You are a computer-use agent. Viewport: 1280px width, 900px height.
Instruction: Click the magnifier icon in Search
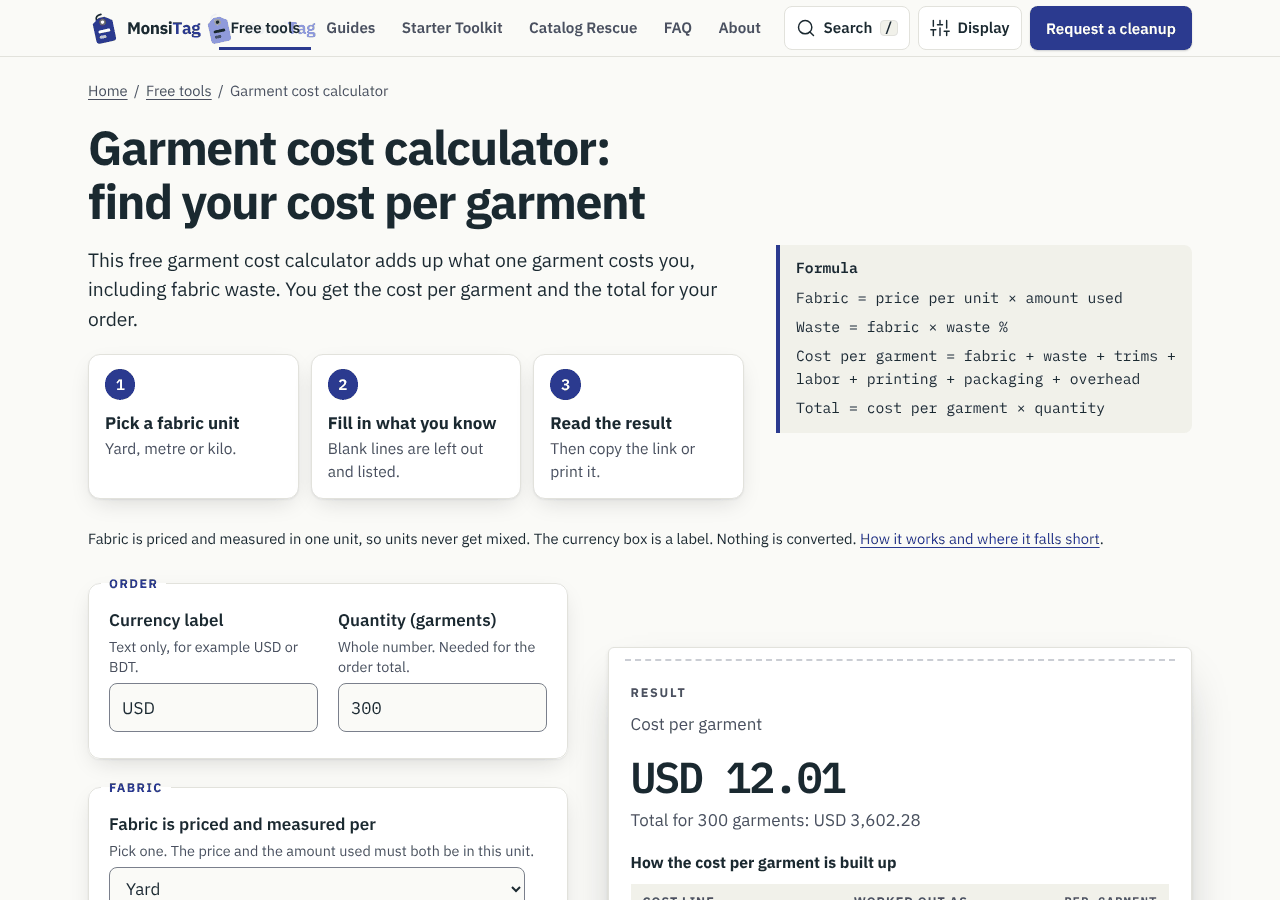pos(806,28)
